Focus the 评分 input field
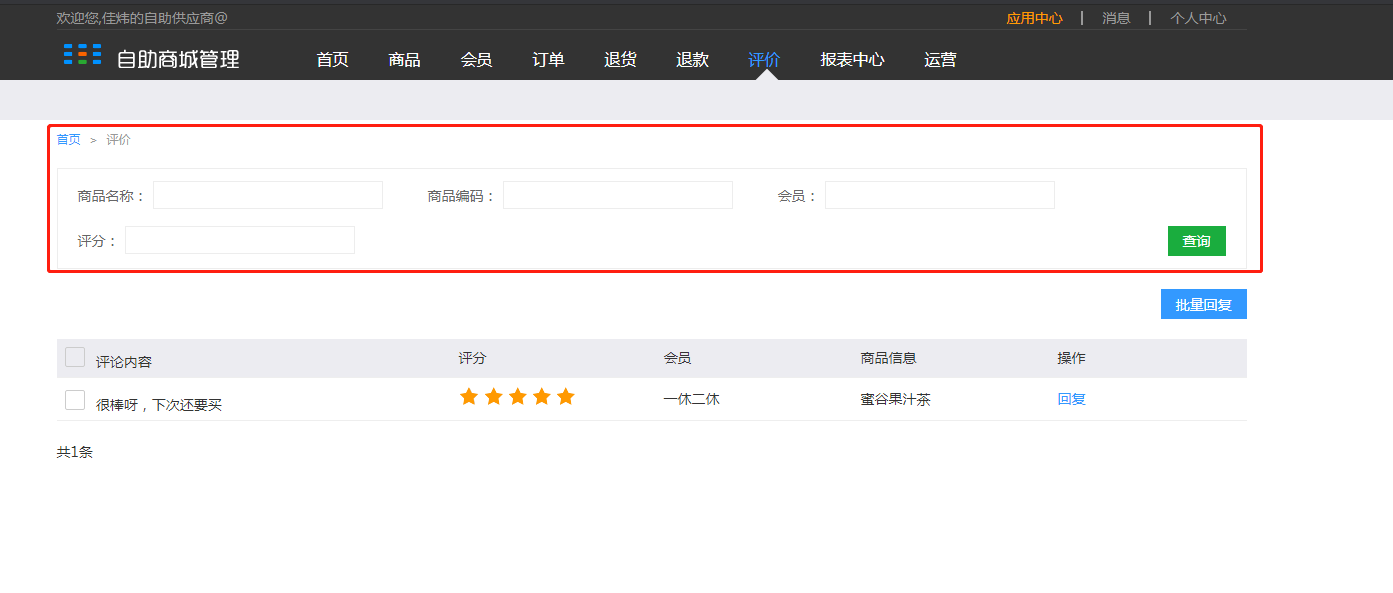The width and height of the screenshot is (1393, 593). pyautogui.click(x=240, y=240)
